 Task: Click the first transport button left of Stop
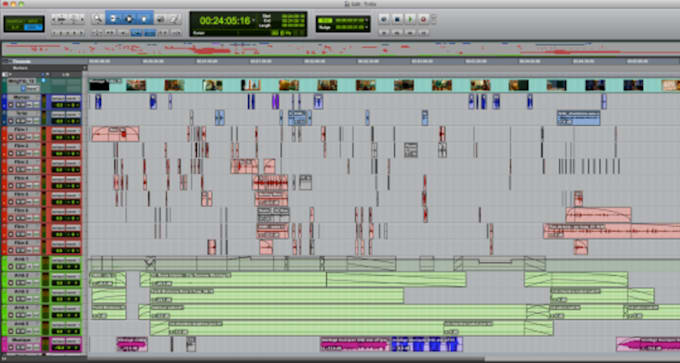384,19
